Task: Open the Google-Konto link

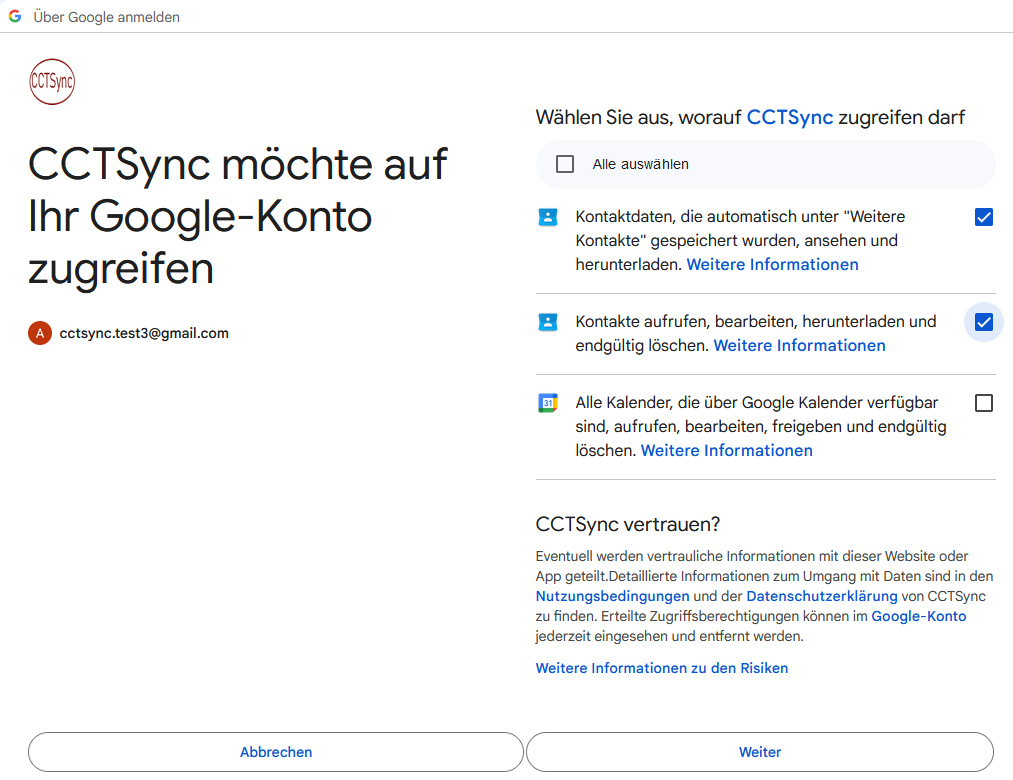Action: (919, 616)
